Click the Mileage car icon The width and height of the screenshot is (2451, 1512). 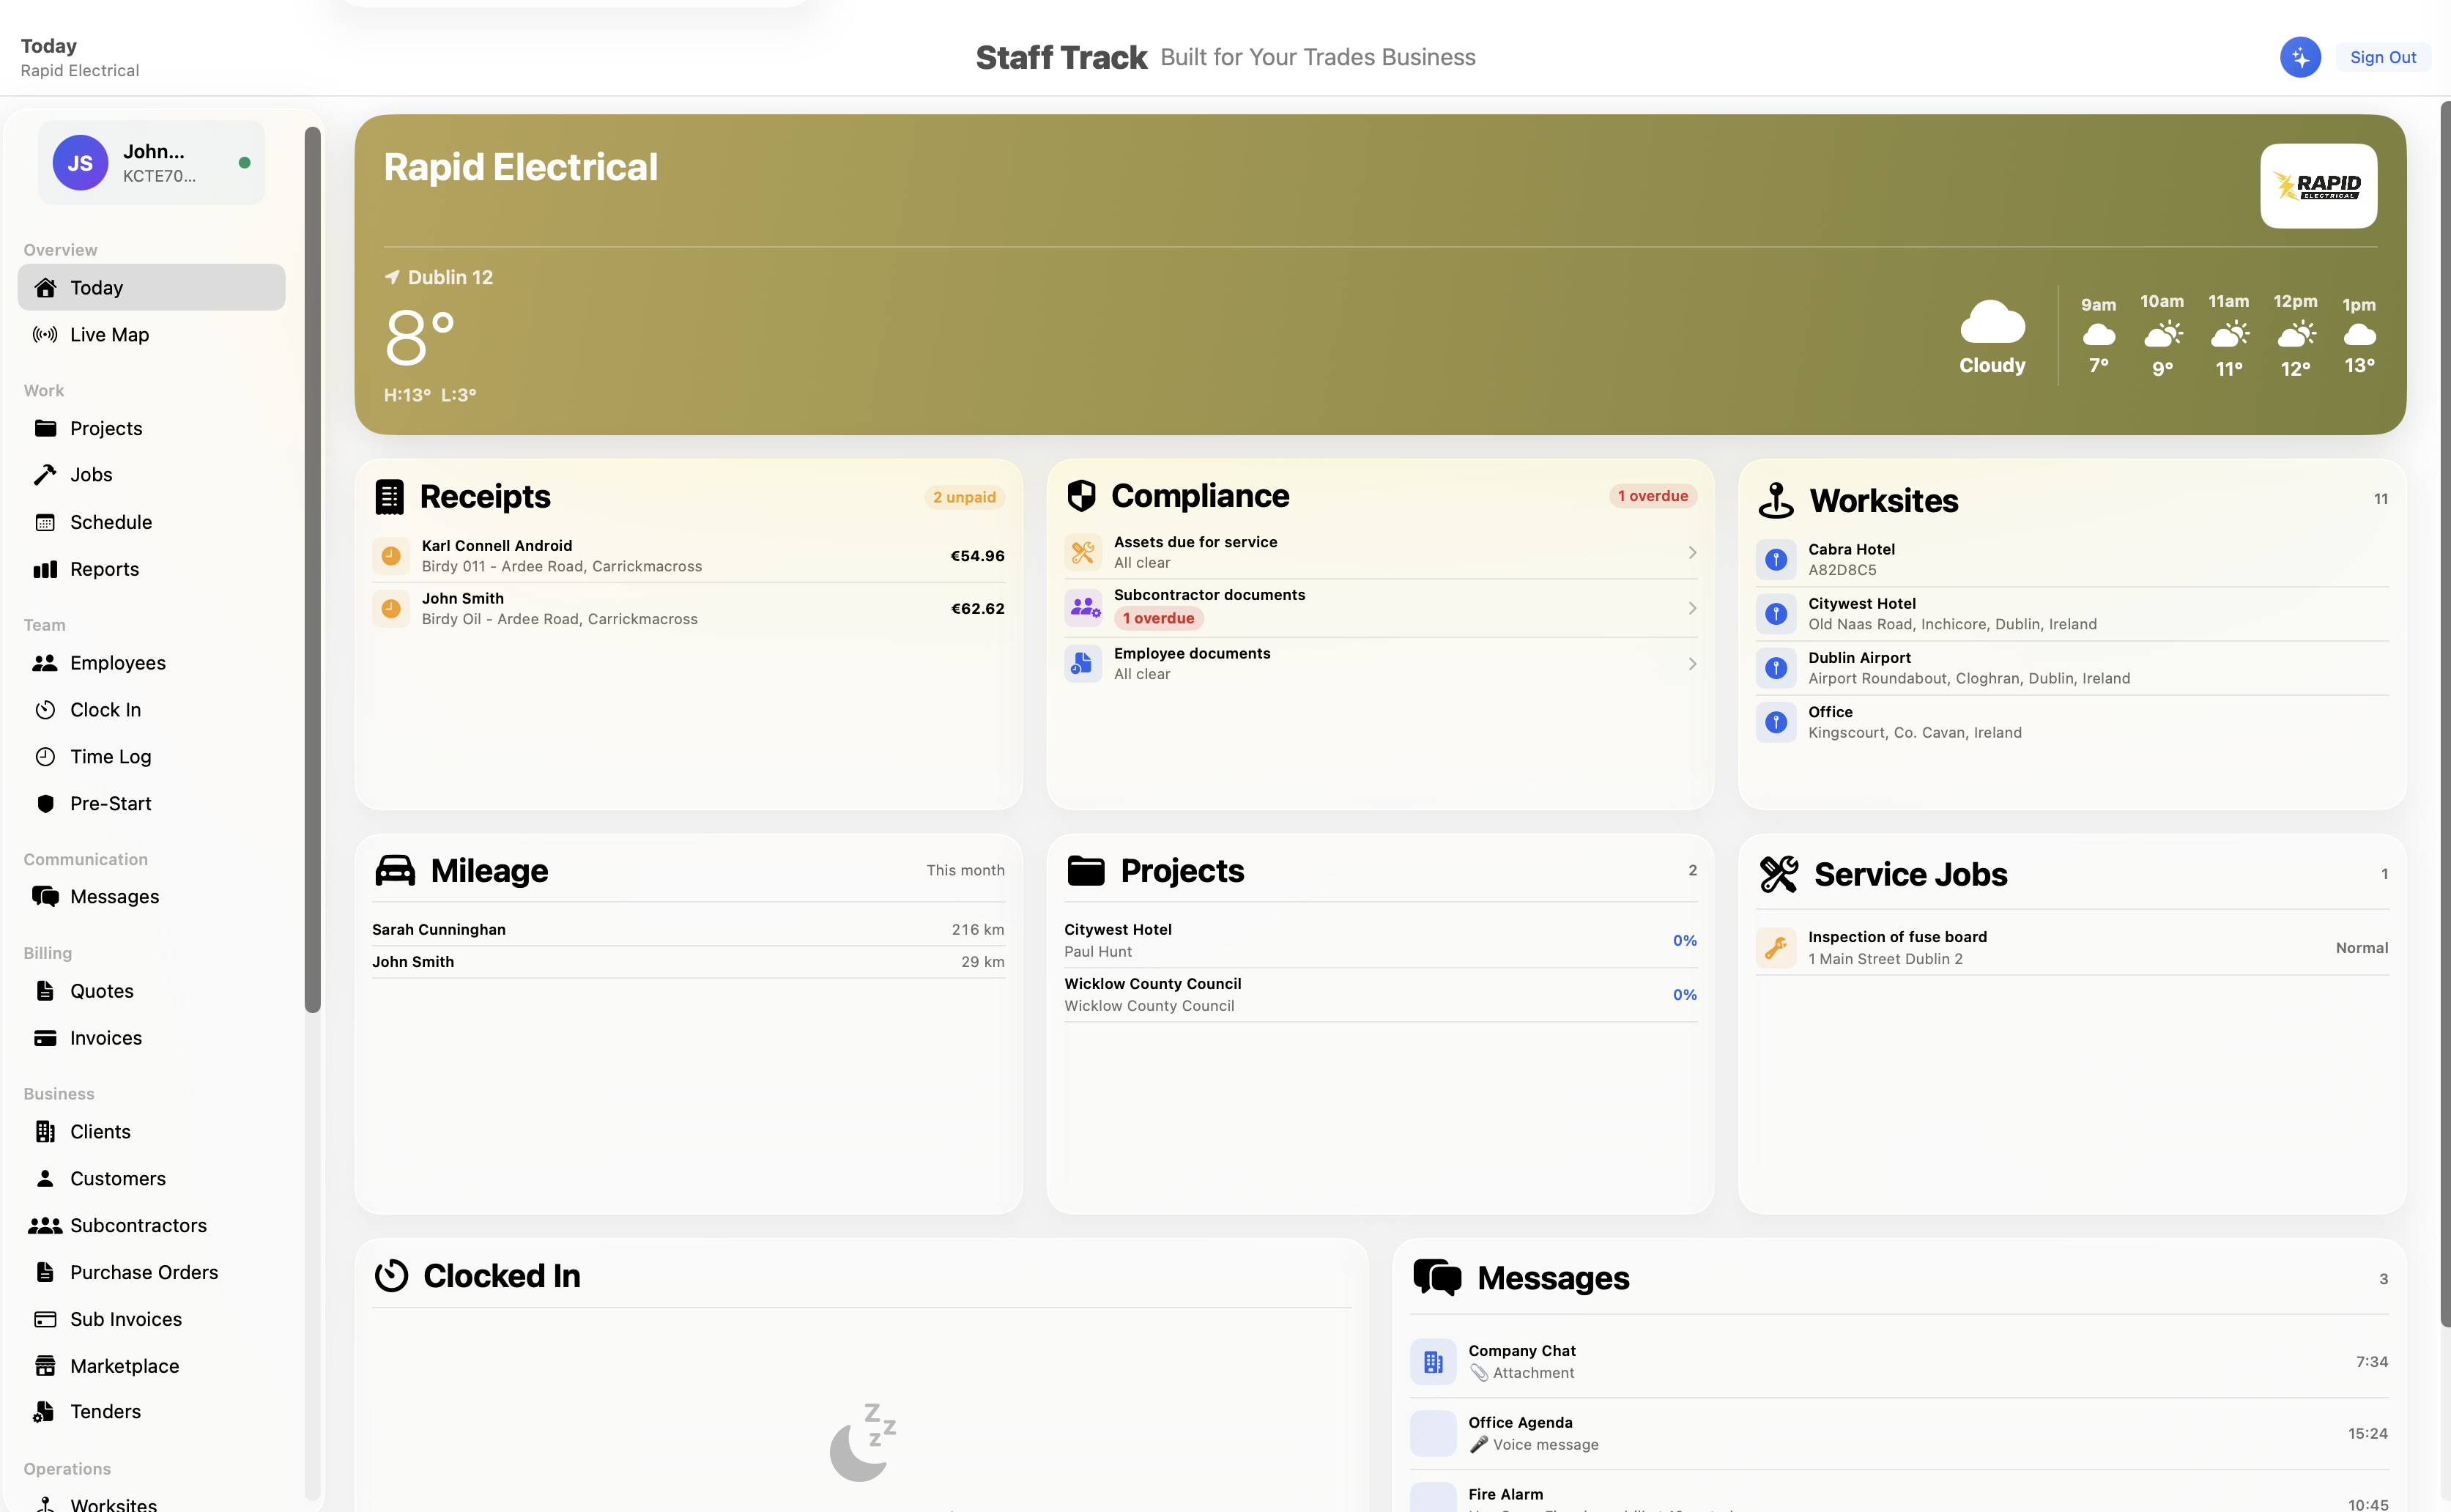[394, 871]
